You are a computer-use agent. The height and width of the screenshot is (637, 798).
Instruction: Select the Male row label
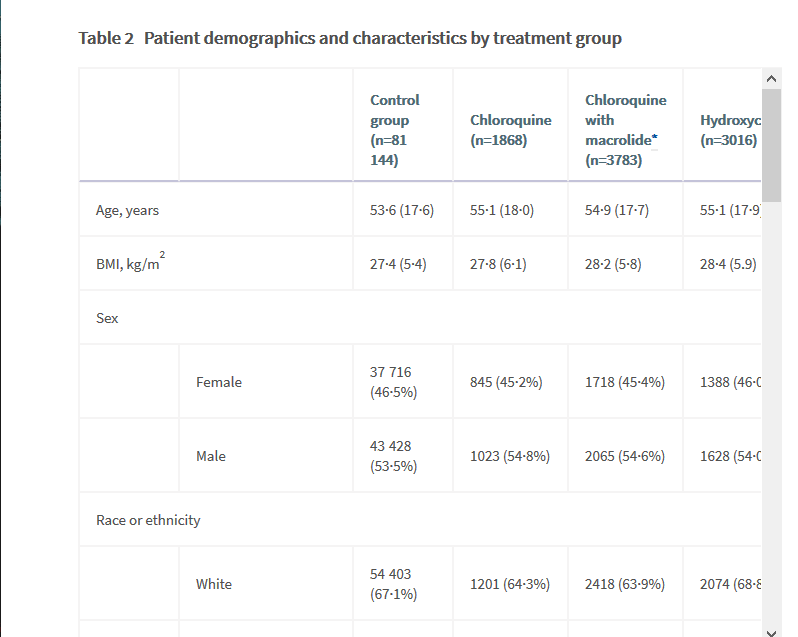point(211,456)
